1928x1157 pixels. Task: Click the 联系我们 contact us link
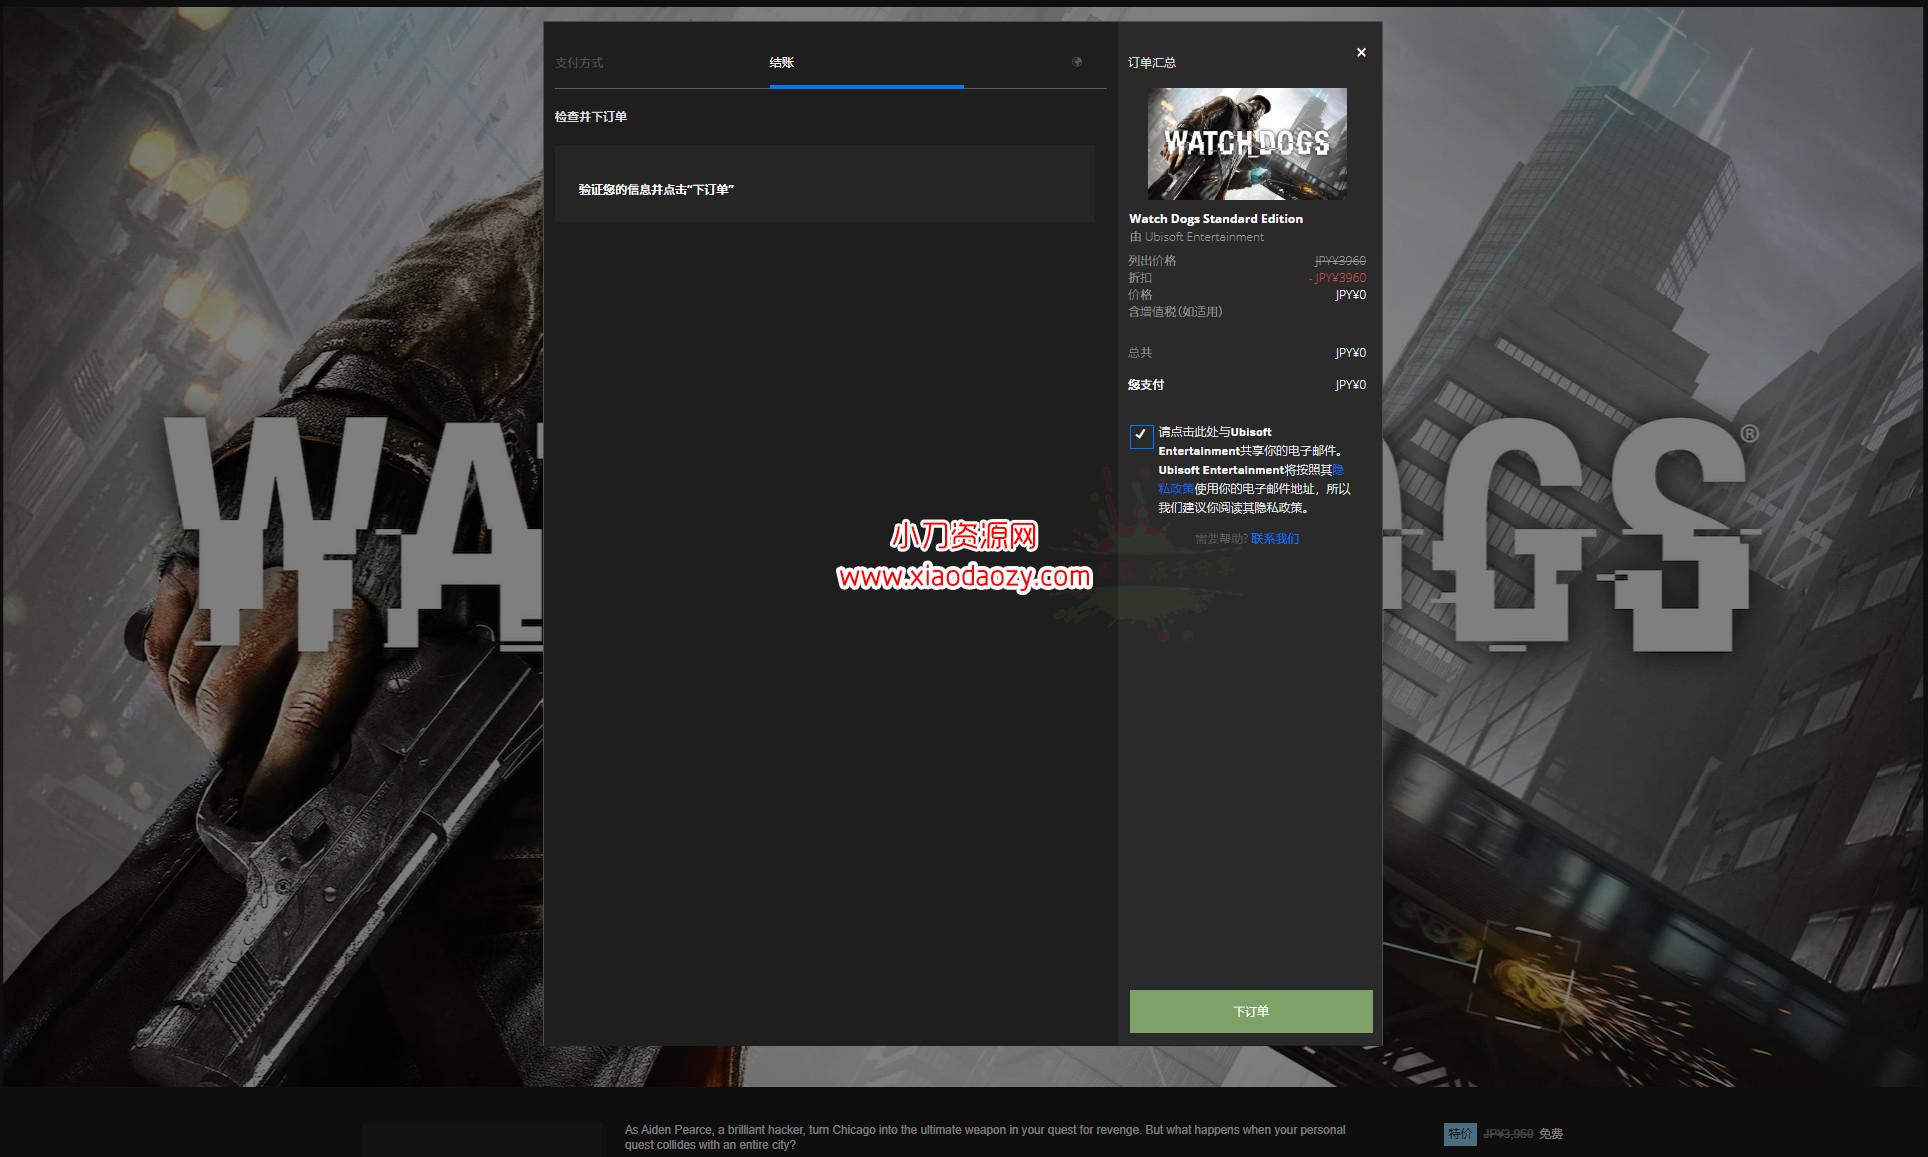coord(1275,538)
